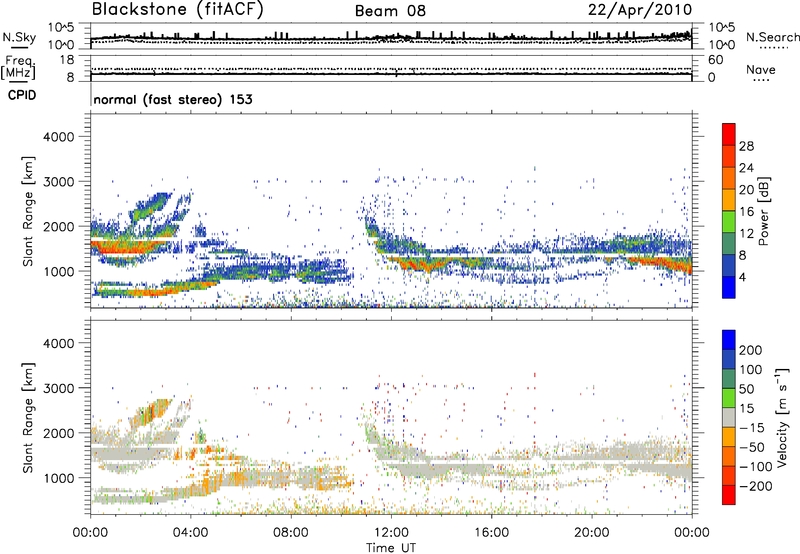800x554 pixels.
Task: Click the '4' label on Power color bar
Action: coord(742,278)
